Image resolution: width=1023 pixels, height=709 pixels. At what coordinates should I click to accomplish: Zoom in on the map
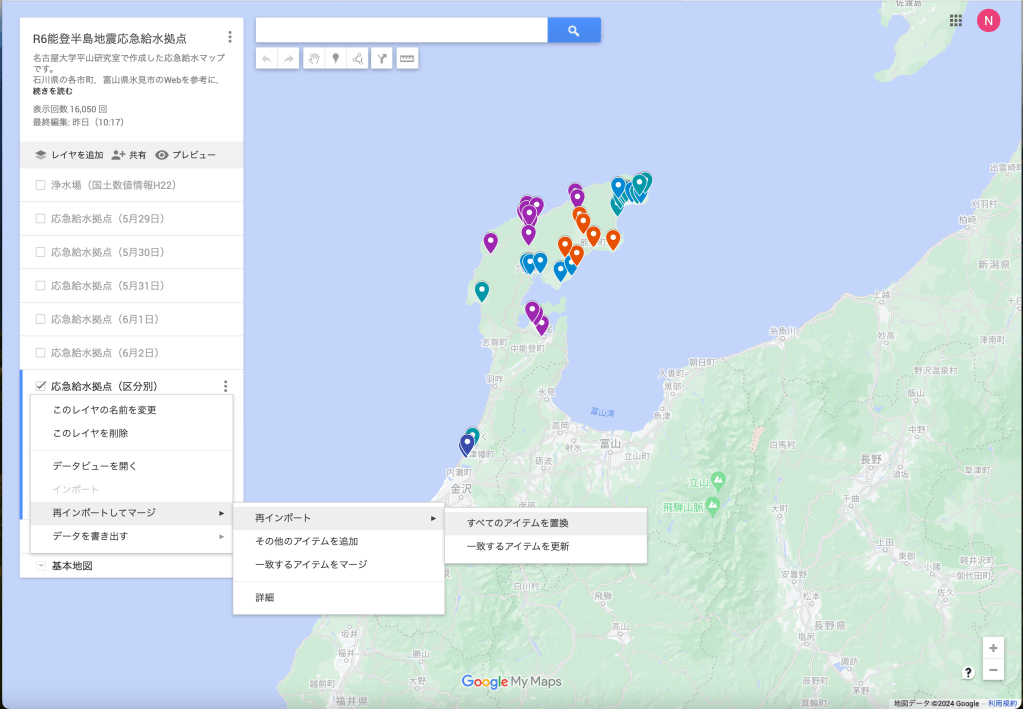coord(992,648)
